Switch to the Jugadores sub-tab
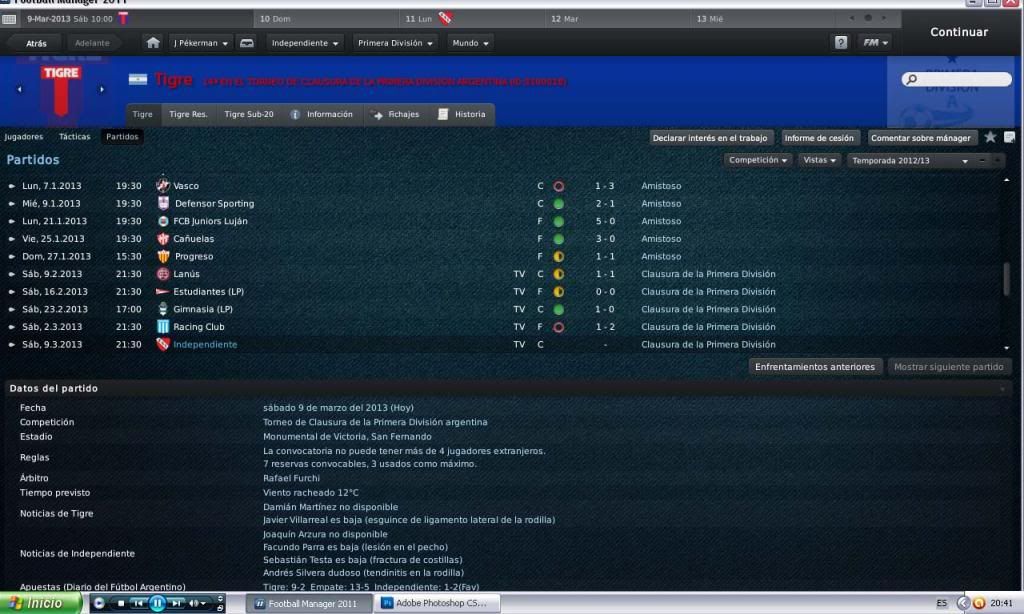 point(24,137)
